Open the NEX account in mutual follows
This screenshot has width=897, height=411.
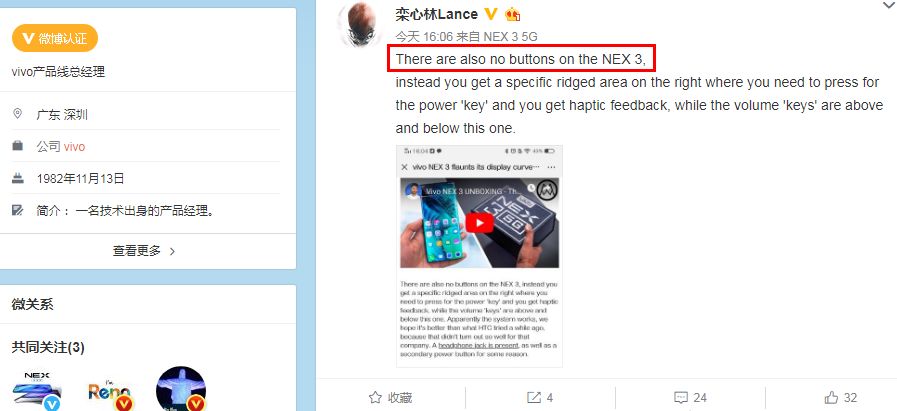tap(37, 390)
